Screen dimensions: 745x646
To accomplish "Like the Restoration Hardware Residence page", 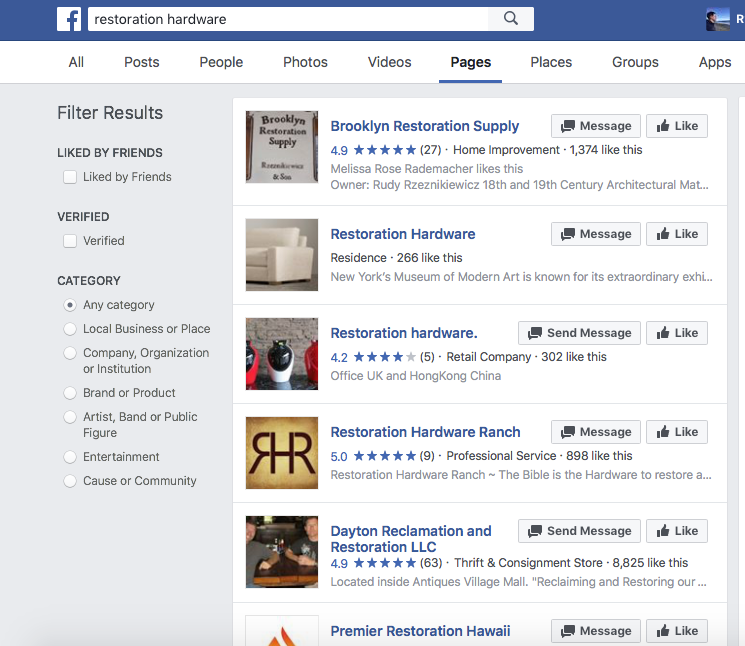I will [x=677, y=234].
